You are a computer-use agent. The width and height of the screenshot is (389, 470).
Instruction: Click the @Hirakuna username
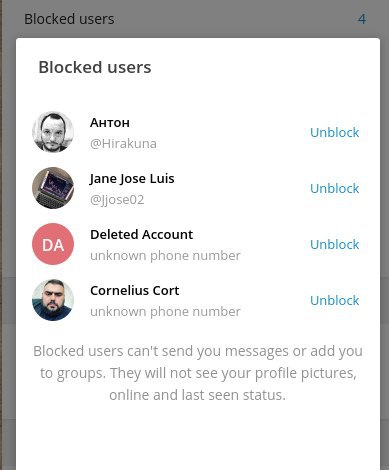point(123,144)
